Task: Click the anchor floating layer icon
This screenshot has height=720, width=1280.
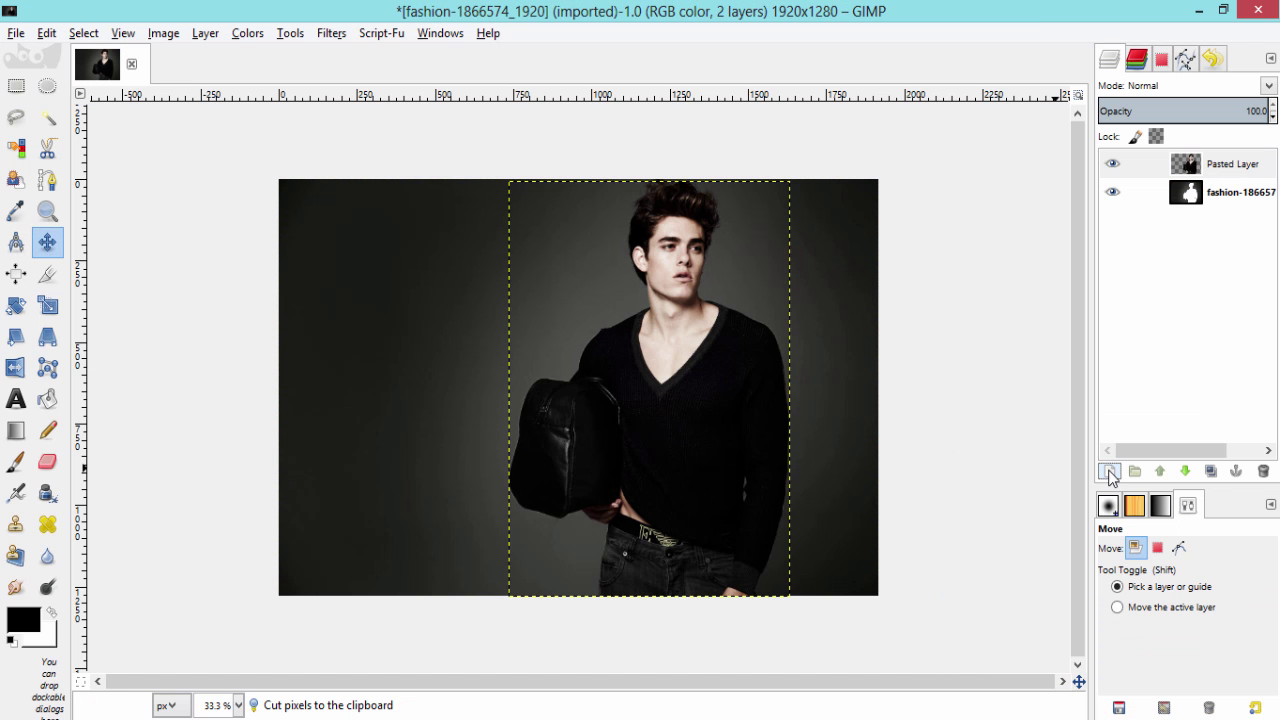Action: [x=1236, y=471]
